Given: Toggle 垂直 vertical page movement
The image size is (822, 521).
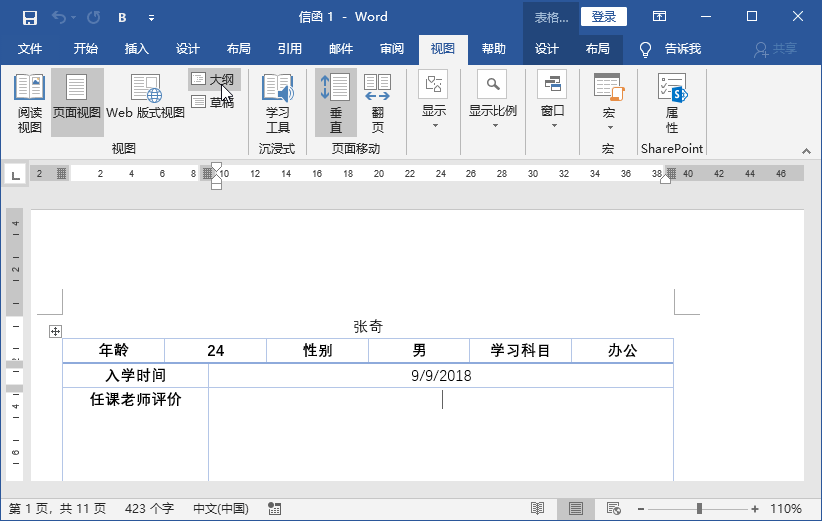Looking at the screenshot, I should tap(336, 103).
